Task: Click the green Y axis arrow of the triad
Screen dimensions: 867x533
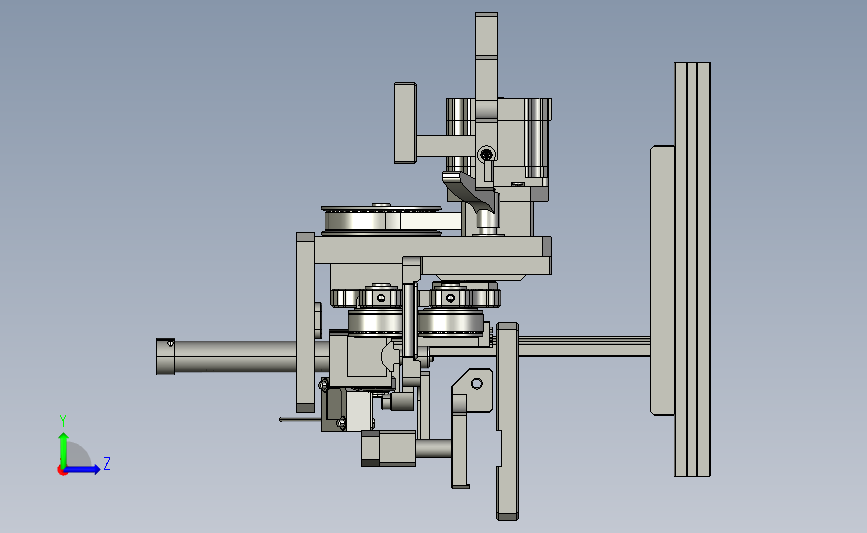Action: click(64, 450)
